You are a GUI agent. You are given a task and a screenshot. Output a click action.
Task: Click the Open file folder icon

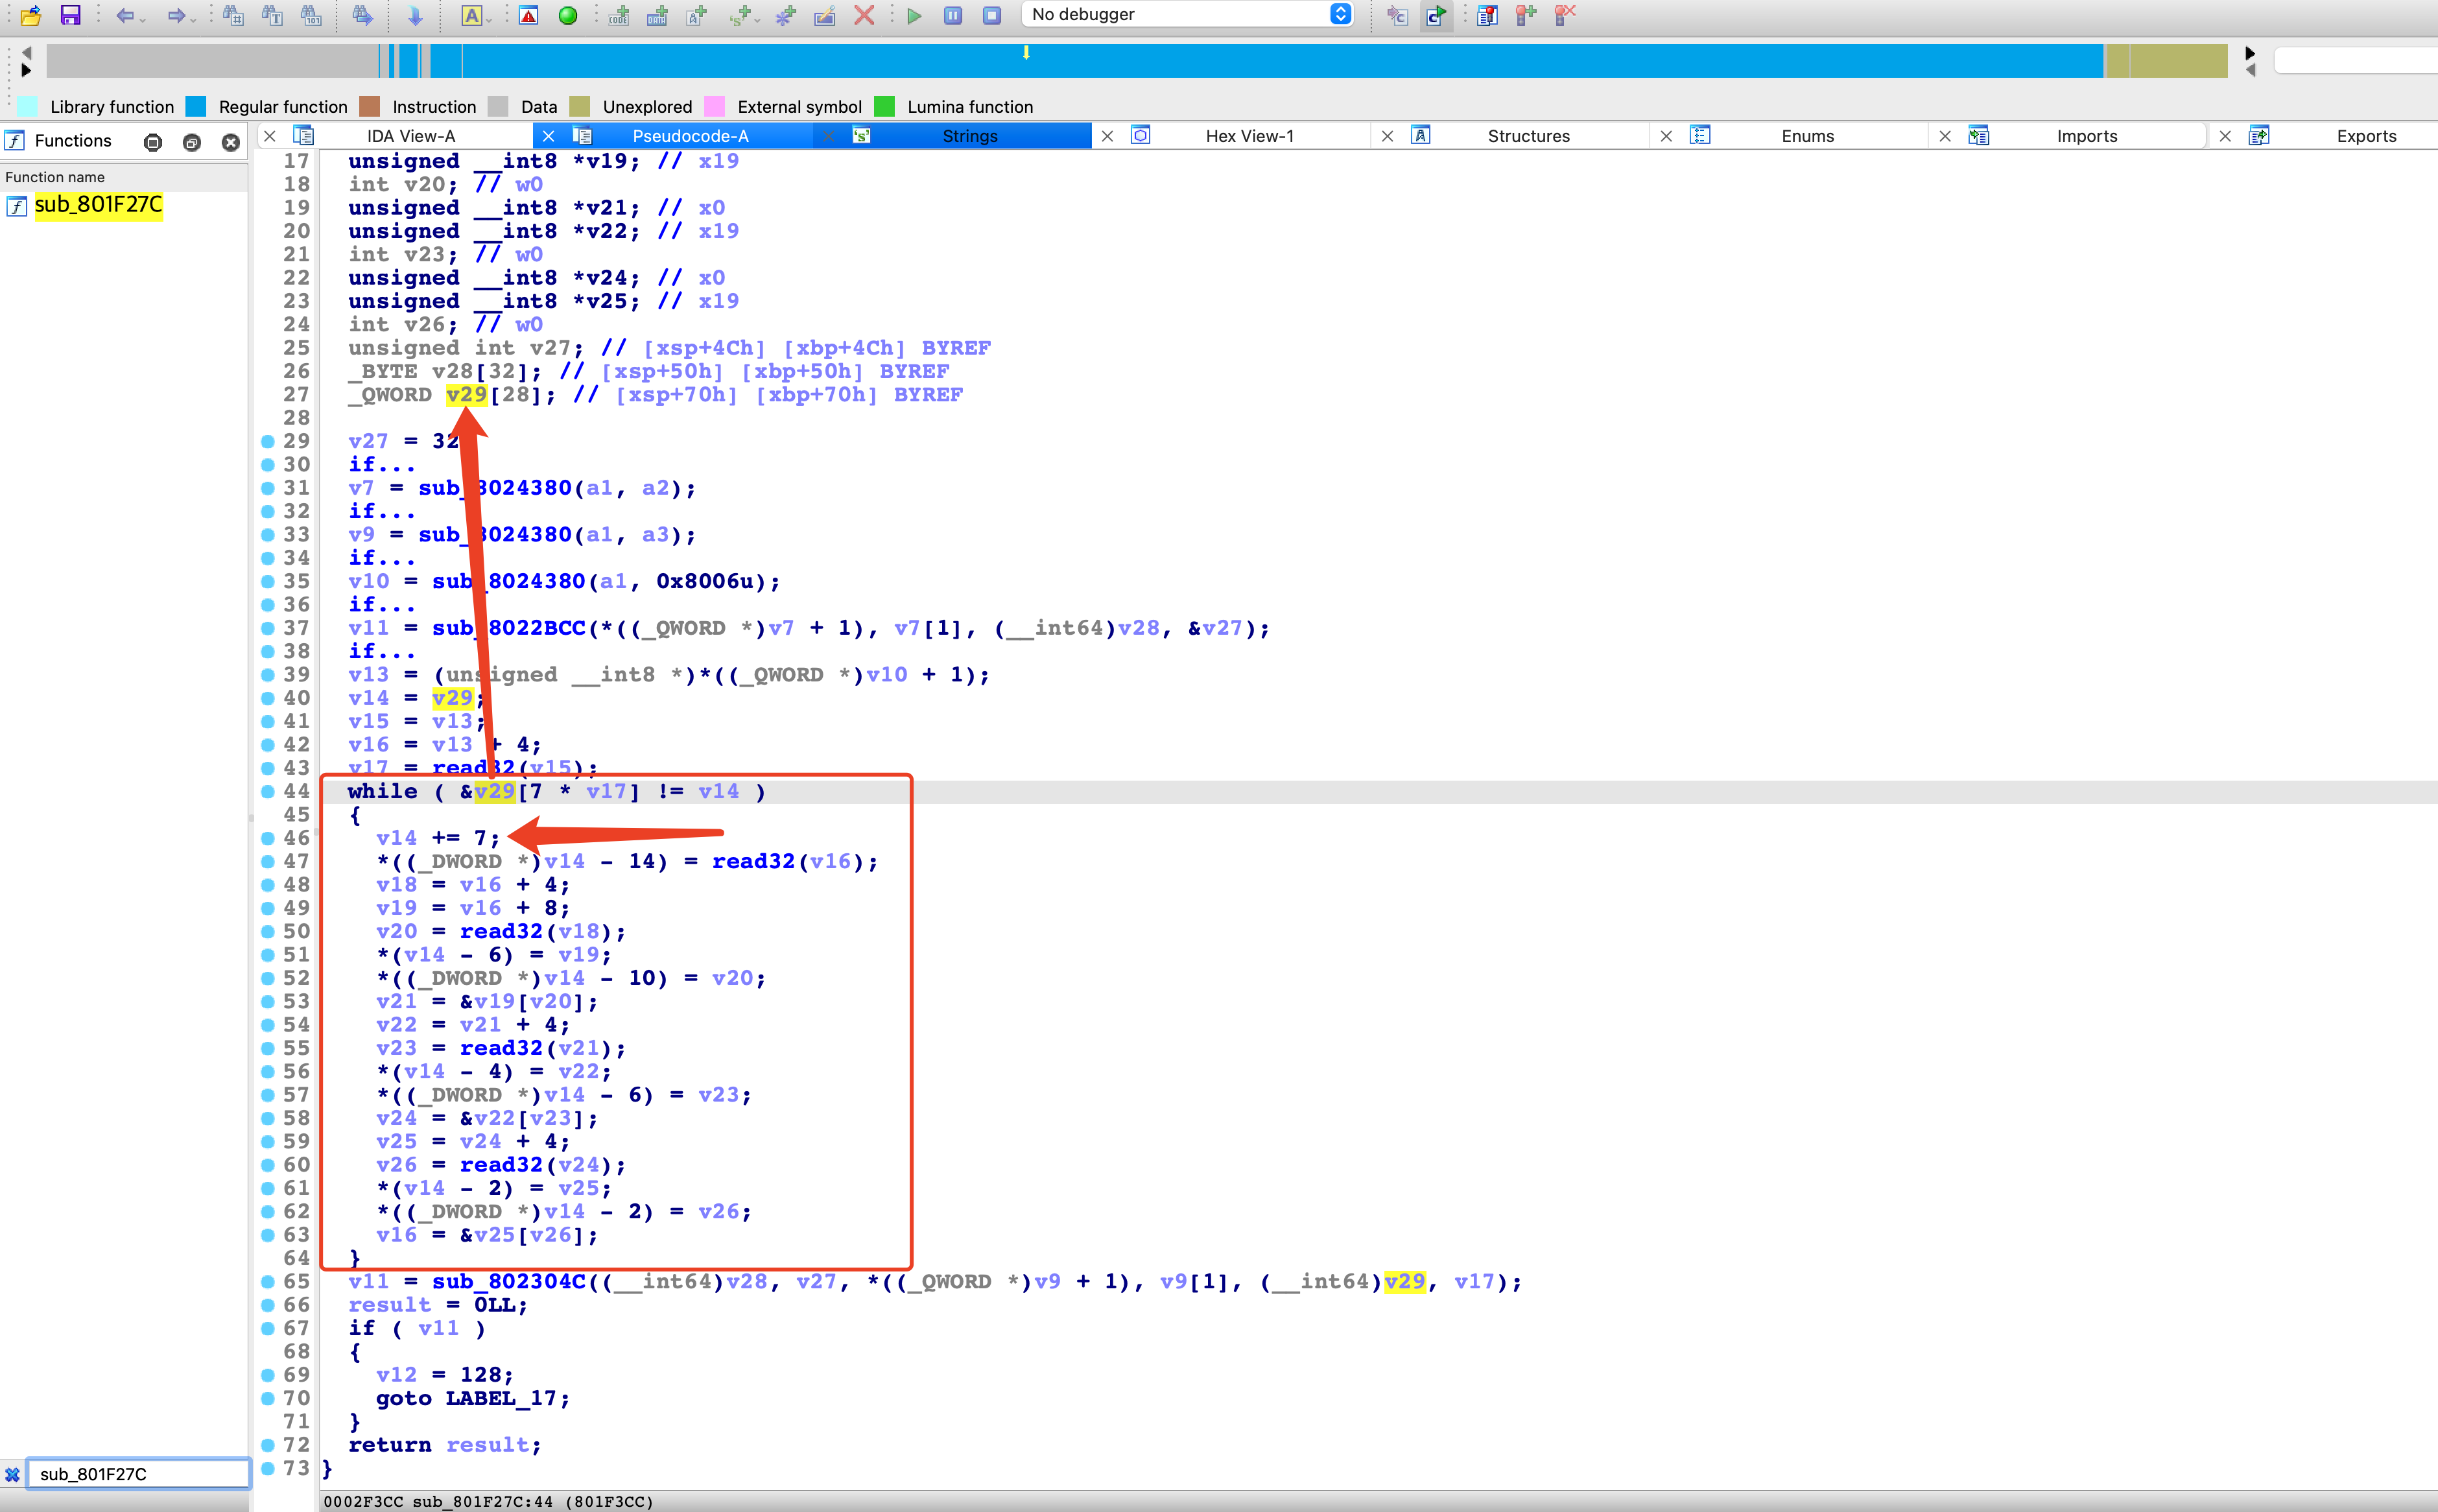tap(30, 15)
